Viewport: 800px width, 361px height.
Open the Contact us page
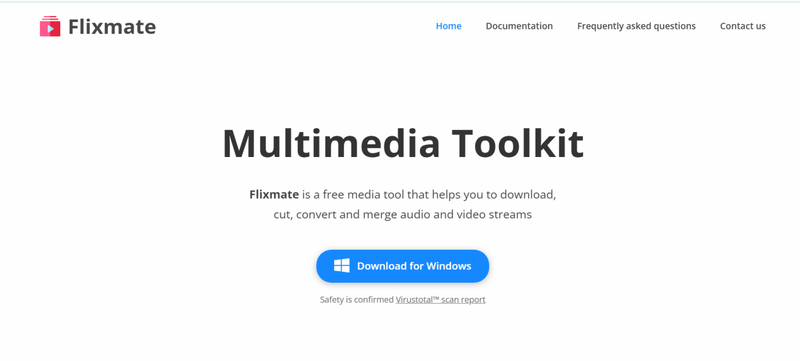point(742,26)
